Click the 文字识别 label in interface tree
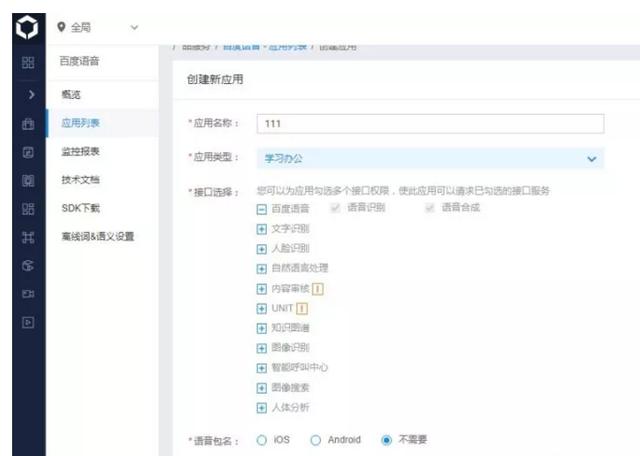Screen dimensions: 640x456 290,229
